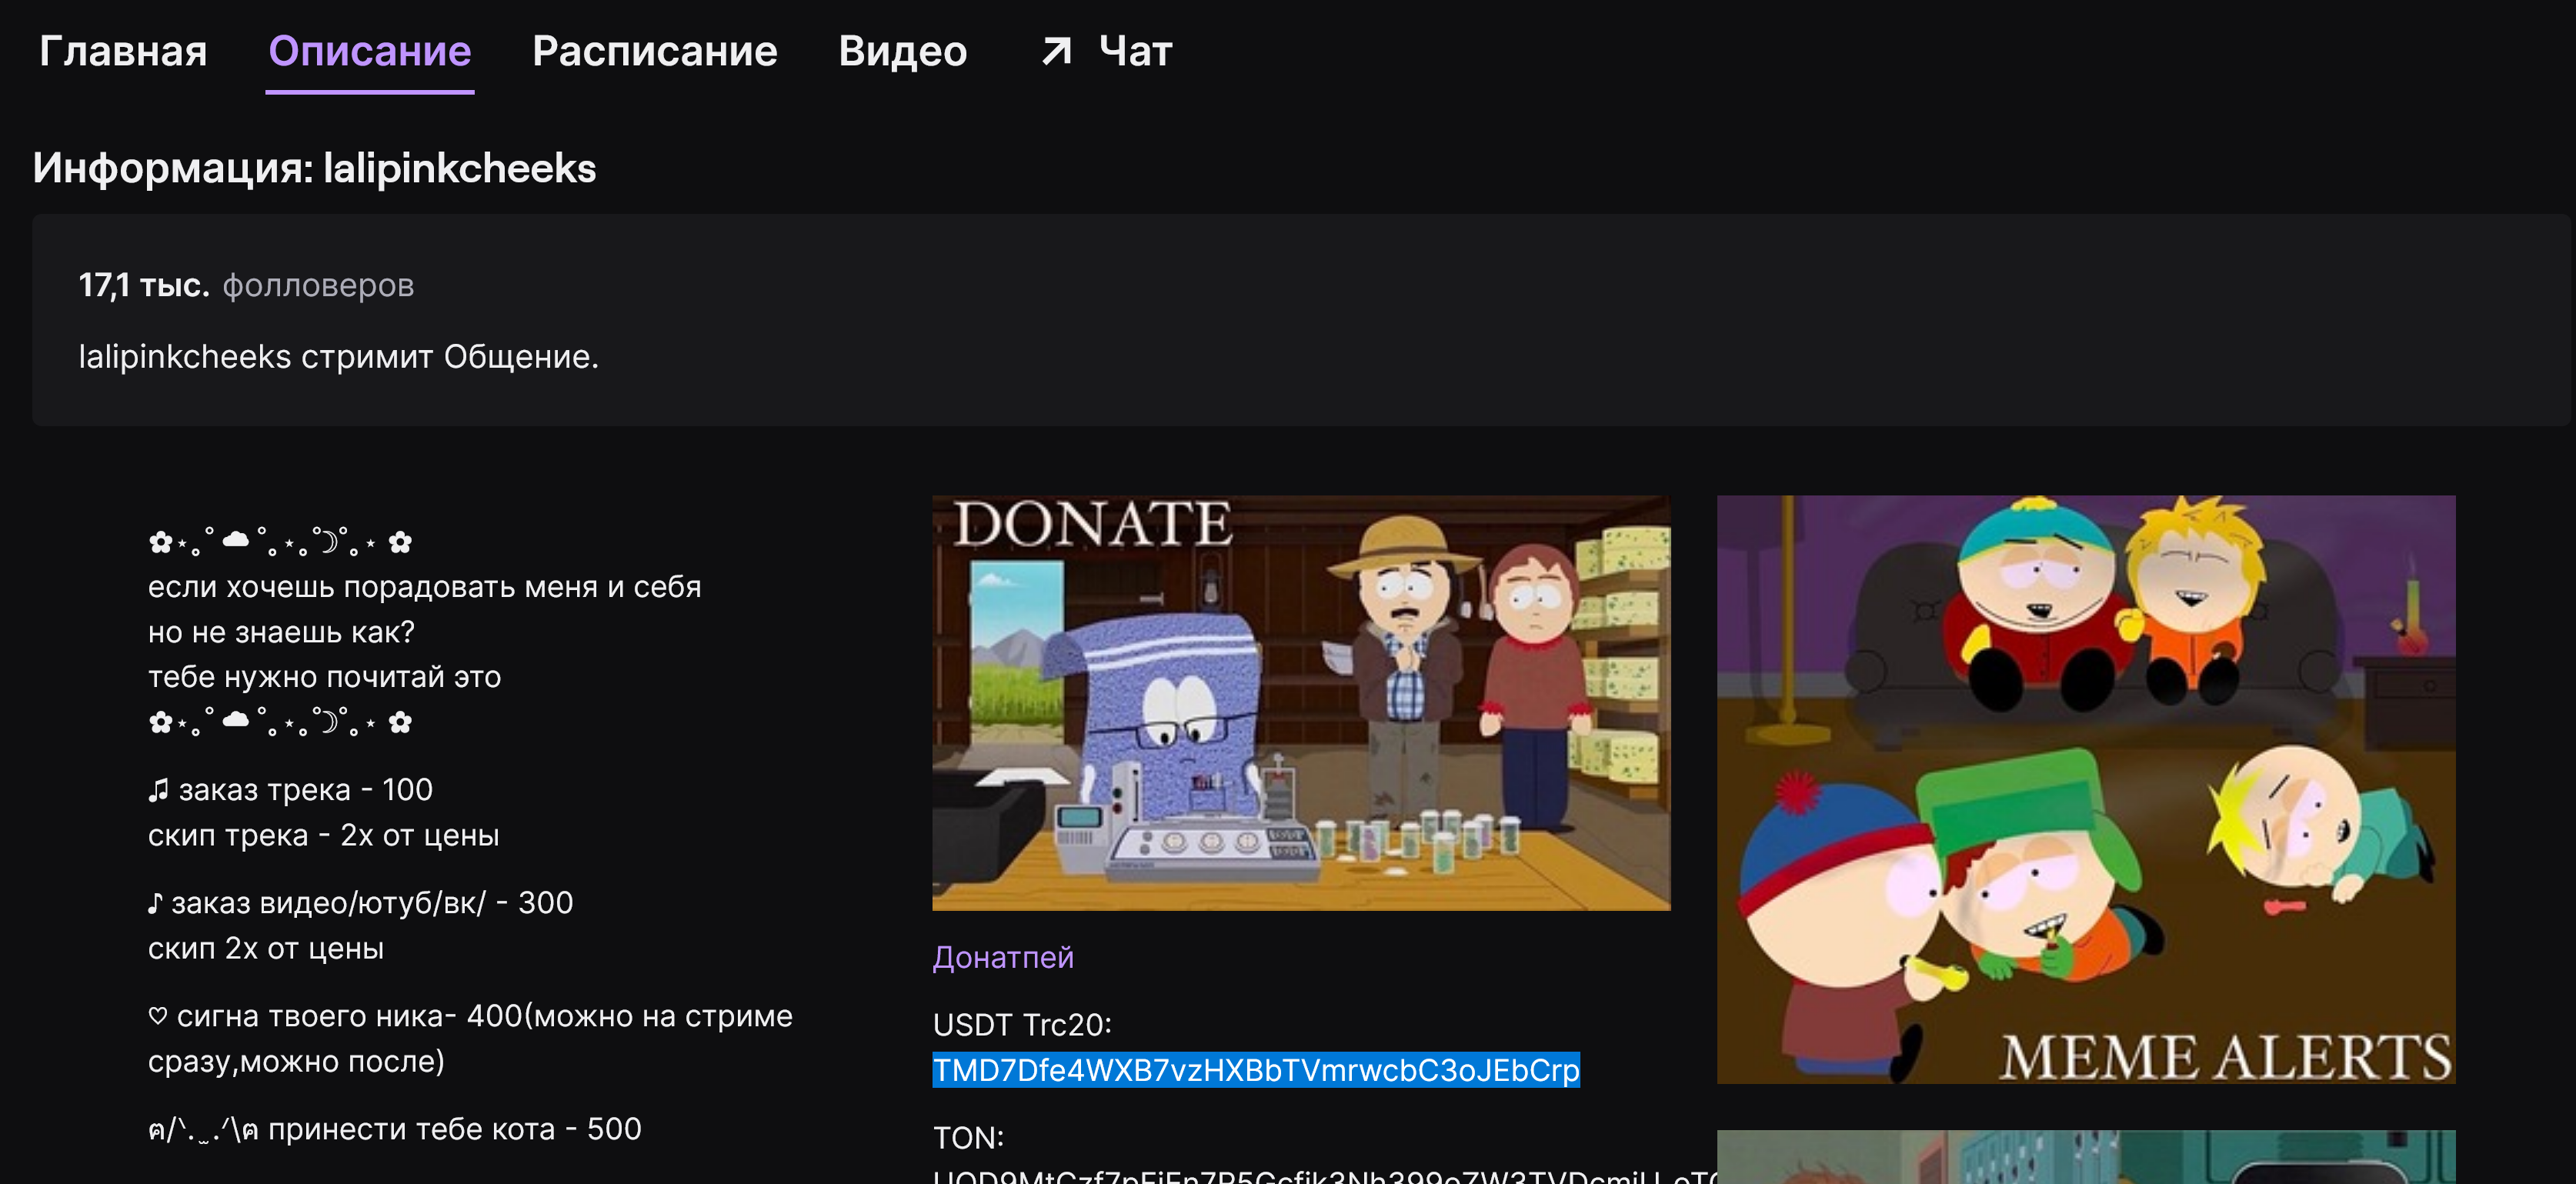Screen dimensions: 2576x1184
Task: Click 'но не знаешь как?' text
Action: tap(281, 632)
